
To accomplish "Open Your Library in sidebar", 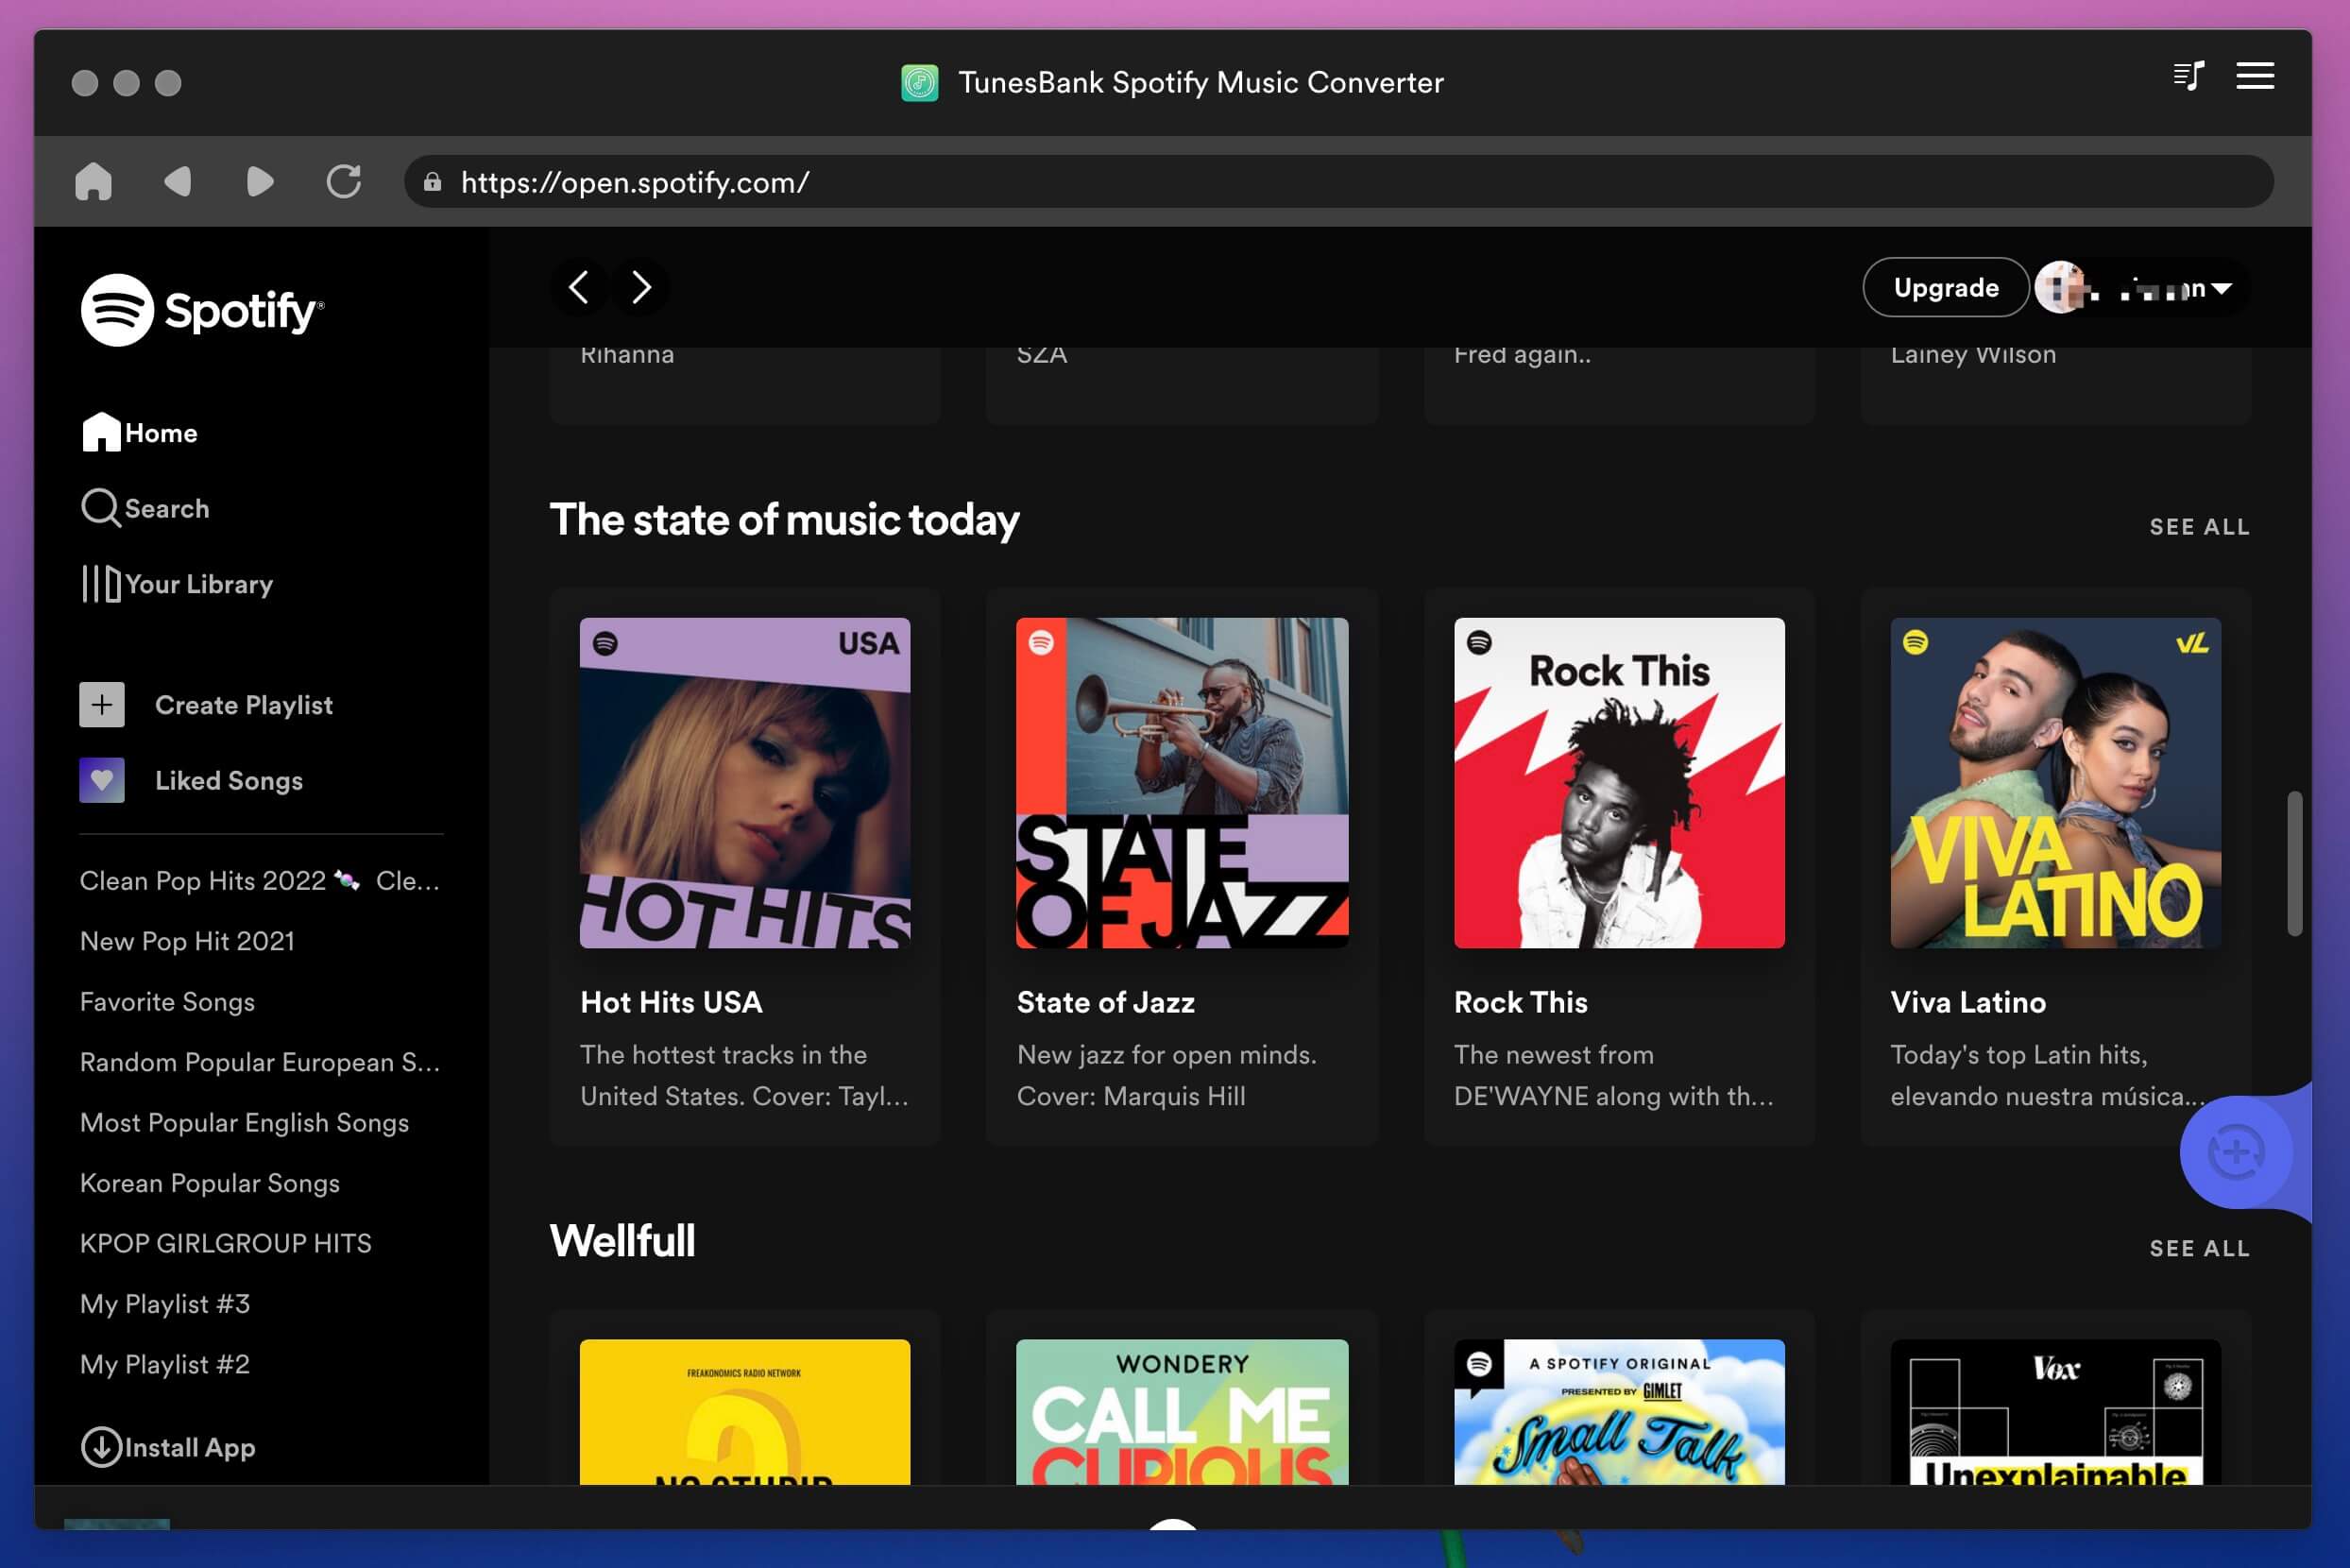I will [x=177, y=584].
